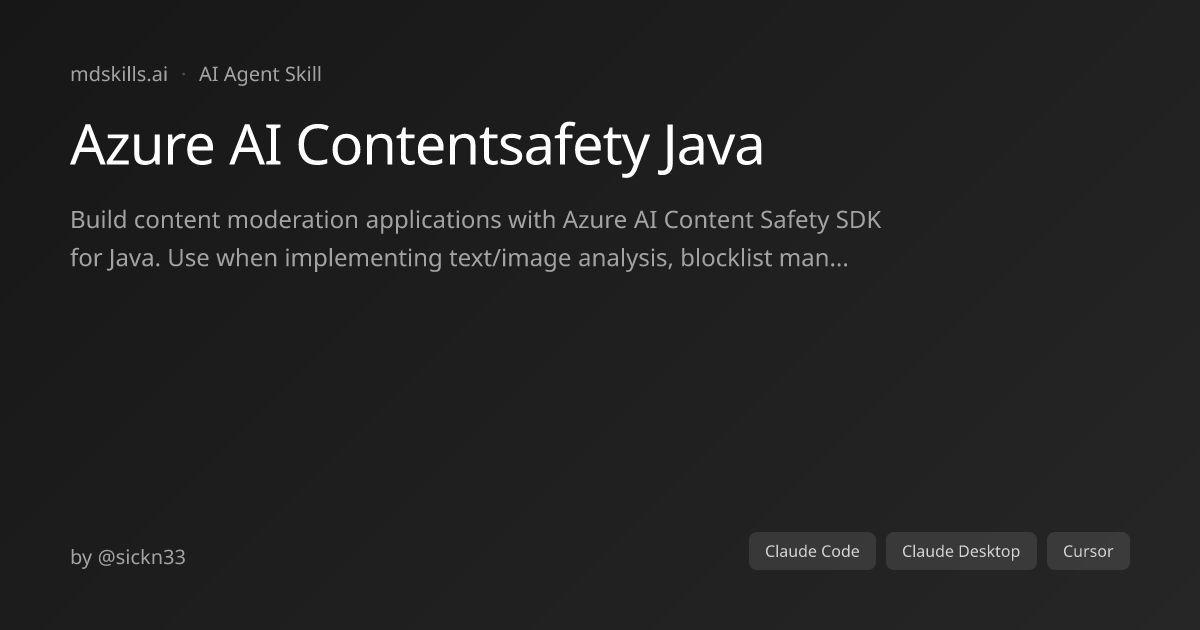Click the author name @sickn33
Image resolution: width=1200 pixels, height=630 pixels.
pos(141,557)
